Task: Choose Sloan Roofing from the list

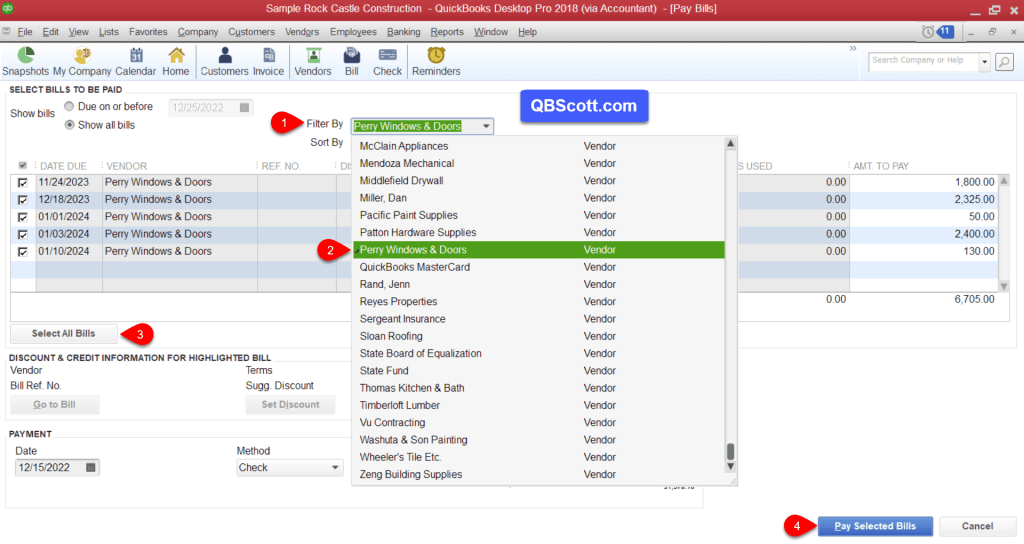Action: point(539,336)
